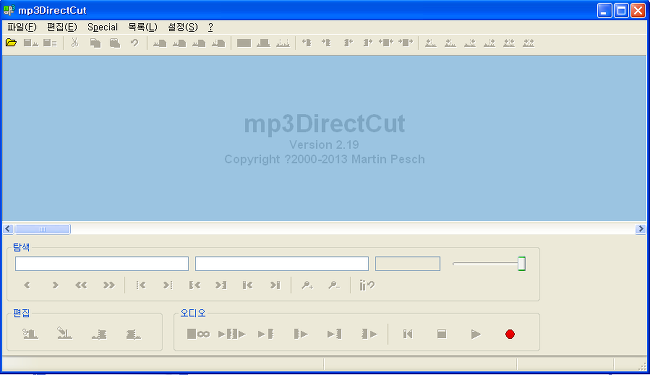Open the Special menu
This screenshot has height=375, width=650.
click(x=102, y=27)
